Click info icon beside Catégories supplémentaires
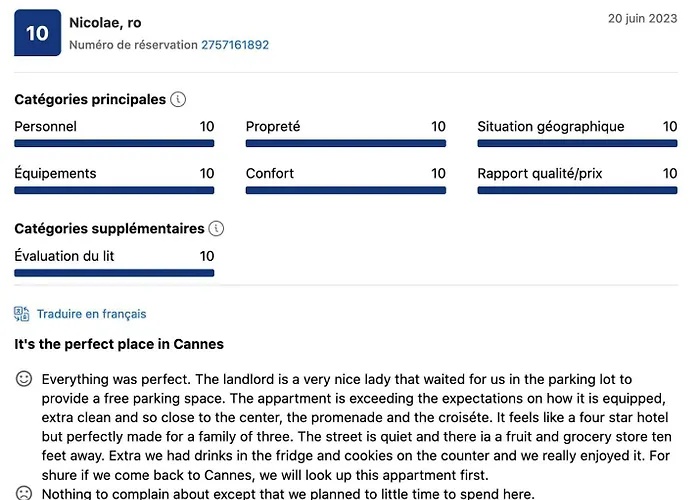Screen dimensions: 700x500 click(x=216, y=229)
